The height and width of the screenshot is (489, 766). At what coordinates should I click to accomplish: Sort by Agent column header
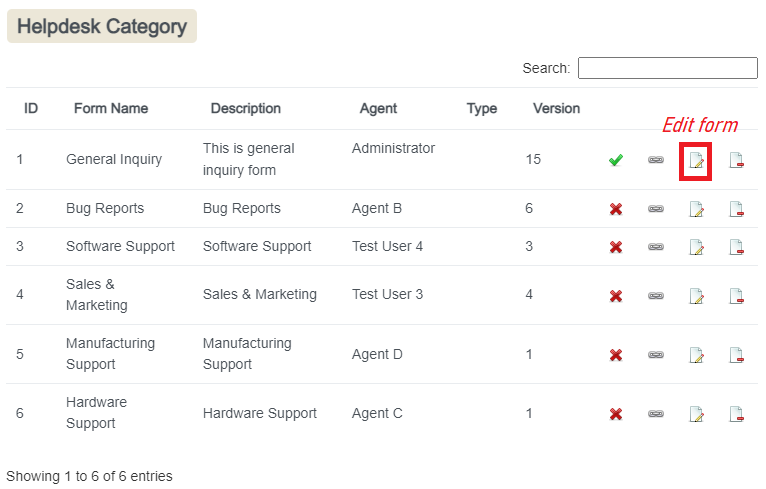click(378, 108)
